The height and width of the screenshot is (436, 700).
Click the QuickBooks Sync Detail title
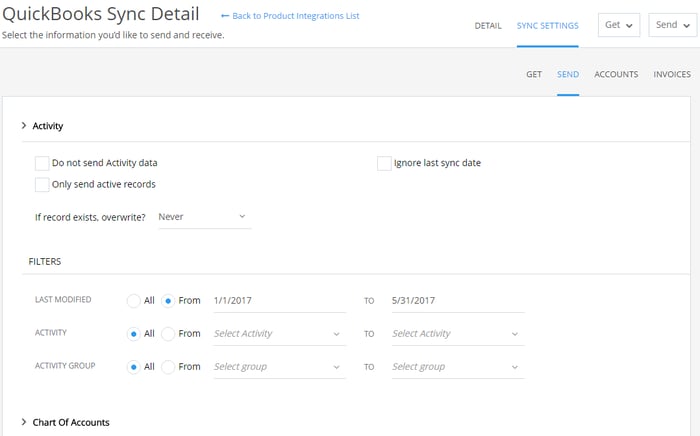point(101,14)
